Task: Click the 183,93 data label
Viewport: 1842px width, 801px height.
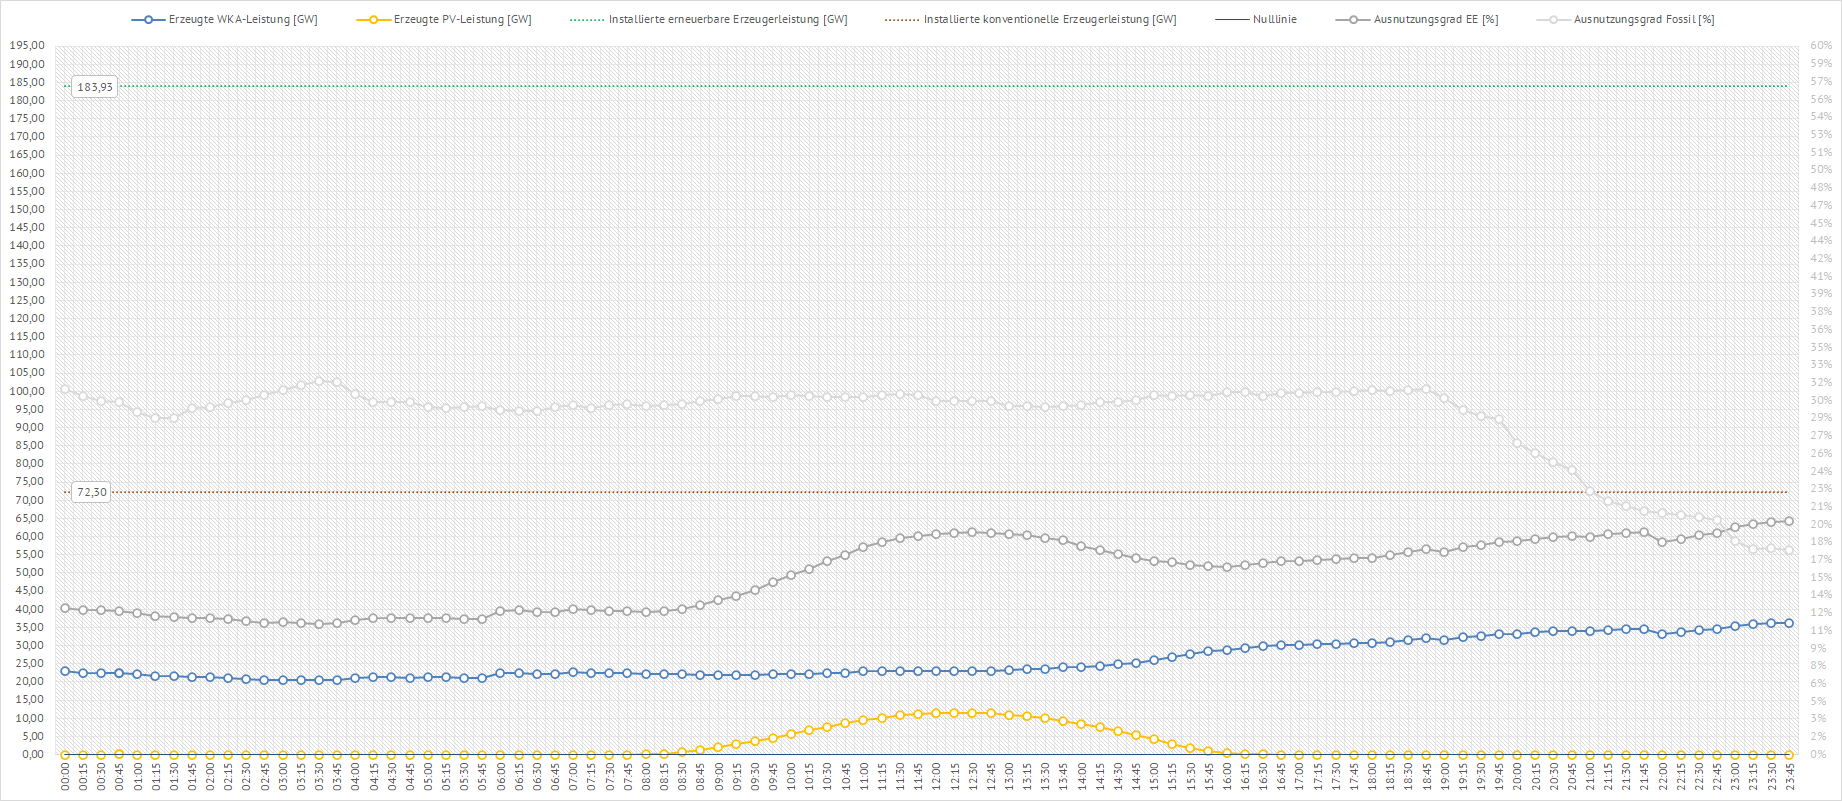Action: [x=95, y=87]
